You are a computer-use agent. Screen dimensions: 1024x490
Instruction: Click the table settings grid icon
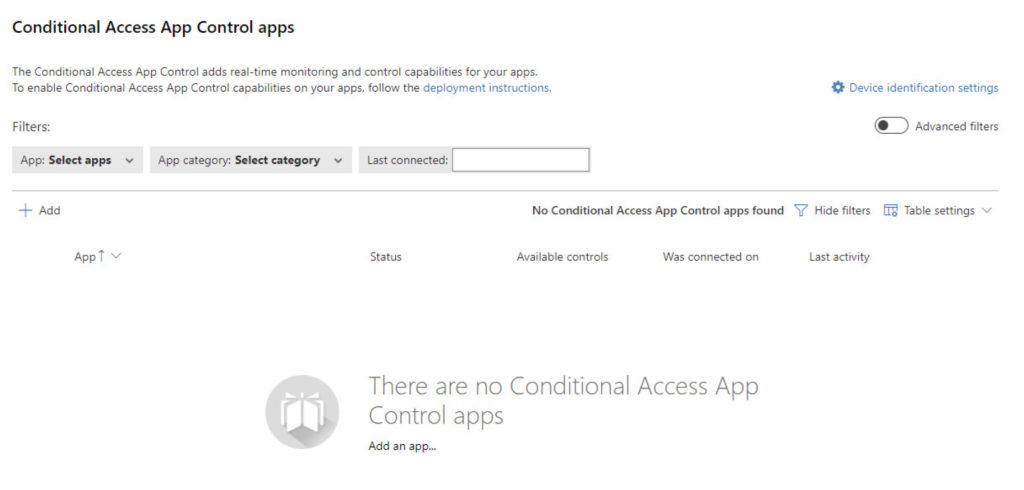891,211
